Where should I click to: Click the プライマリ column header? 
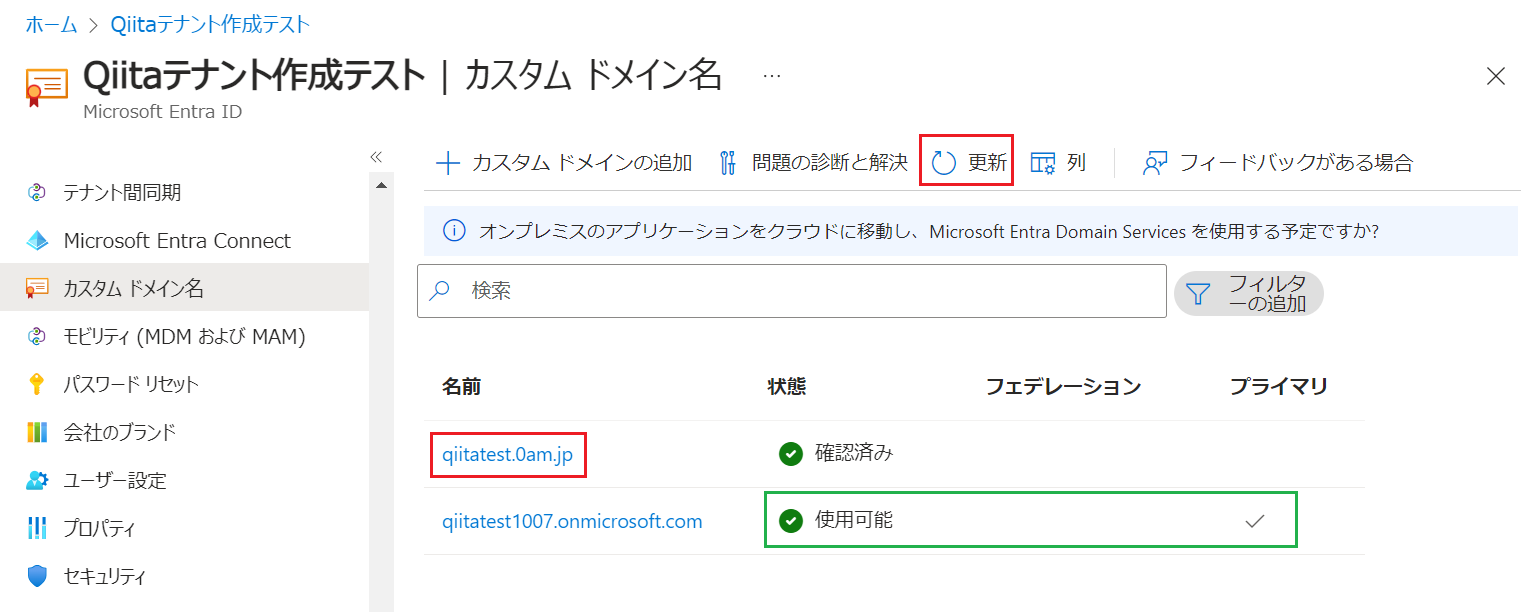(1278, 387)
